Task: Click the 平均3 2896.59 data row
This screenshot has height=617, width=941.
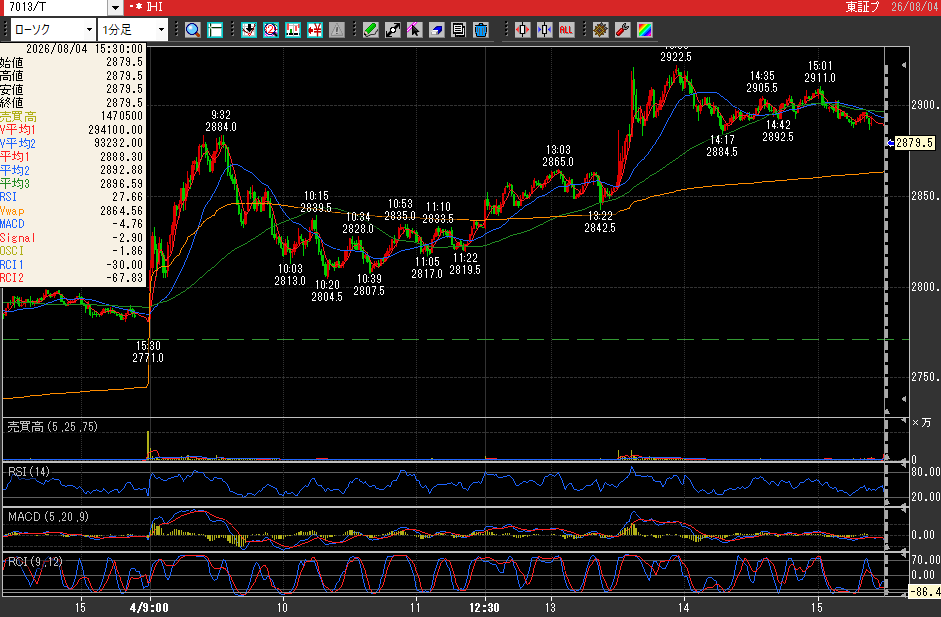Action: [x=72, y=184]
